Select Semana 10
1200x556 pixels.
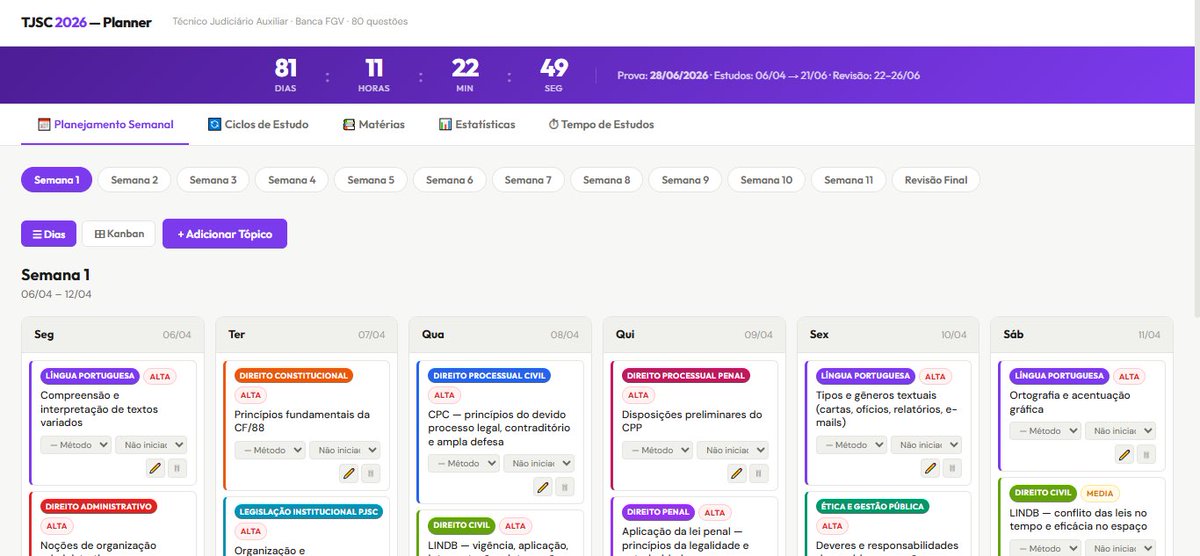click(766, 180)
